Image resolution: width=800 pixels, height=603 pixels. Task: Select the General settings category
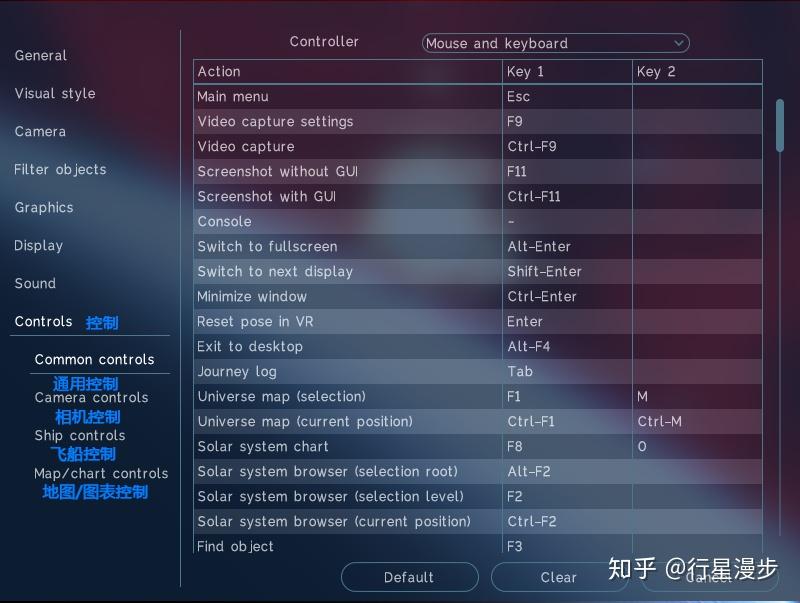(41, 55)
